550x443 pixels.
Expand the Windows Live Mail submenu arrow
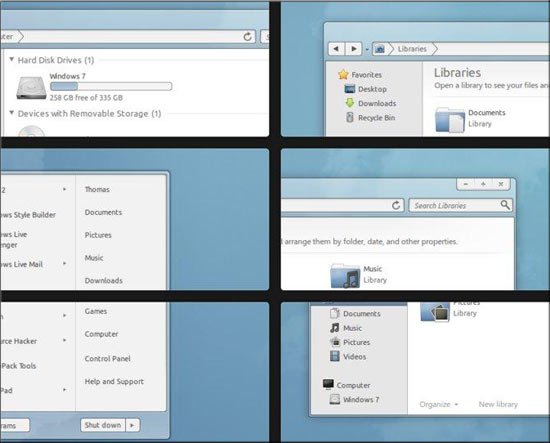(65, 263)
